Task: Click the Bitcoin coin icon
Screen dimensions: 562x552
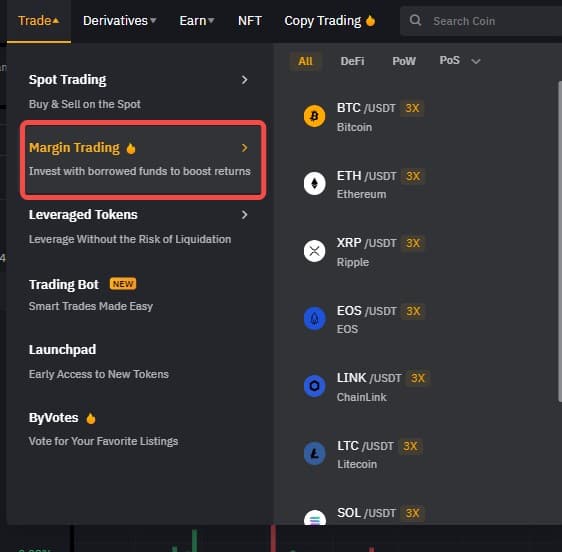Action: [314, 116]
